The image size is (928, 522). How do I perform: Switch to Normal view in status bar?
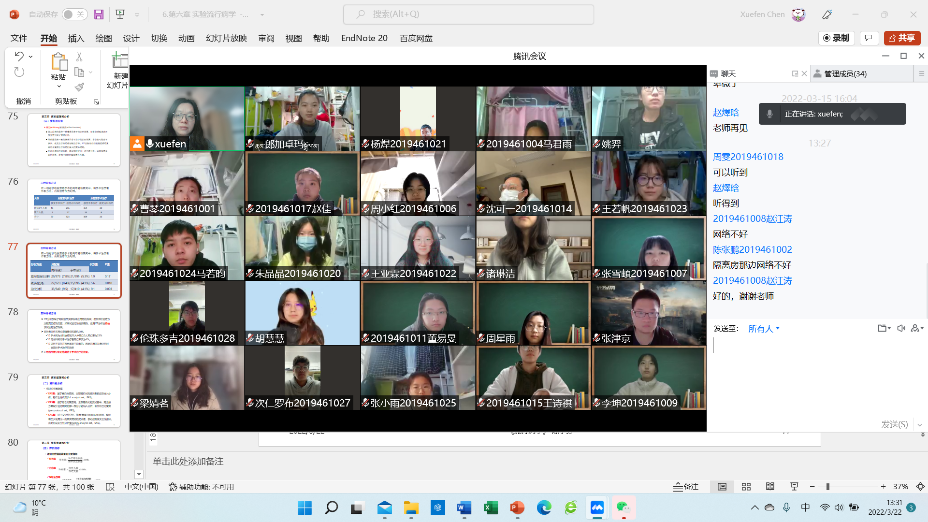(x=720, y=487)
